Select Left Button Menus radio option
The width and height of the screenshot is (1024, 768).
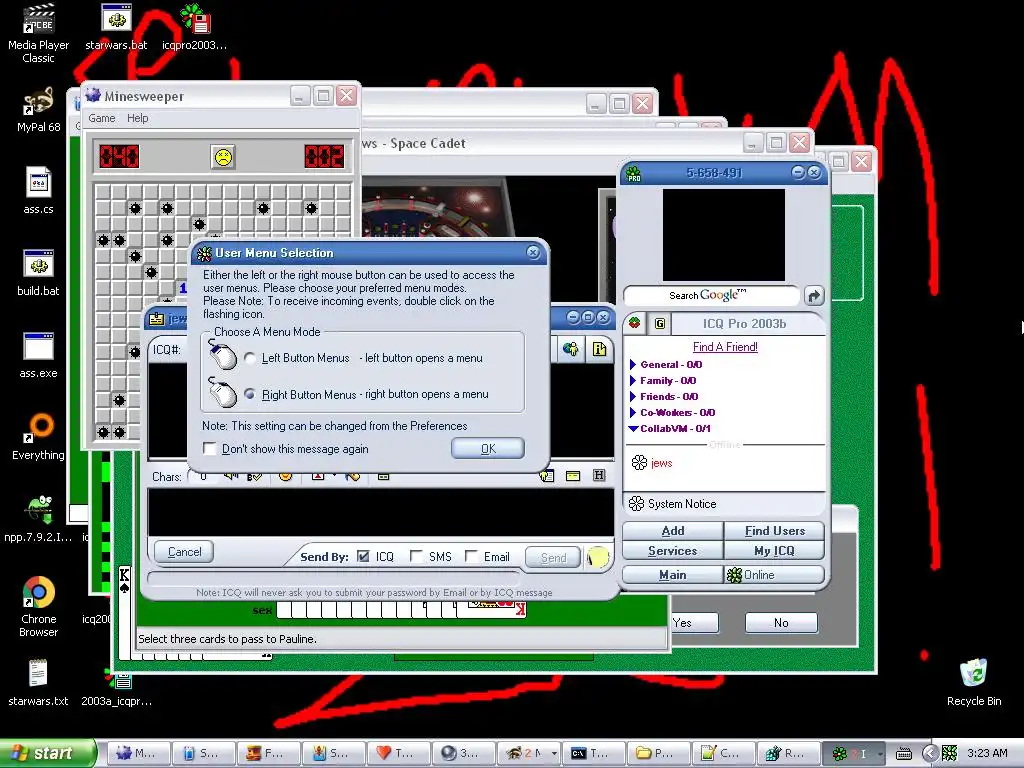click(250, 358)
